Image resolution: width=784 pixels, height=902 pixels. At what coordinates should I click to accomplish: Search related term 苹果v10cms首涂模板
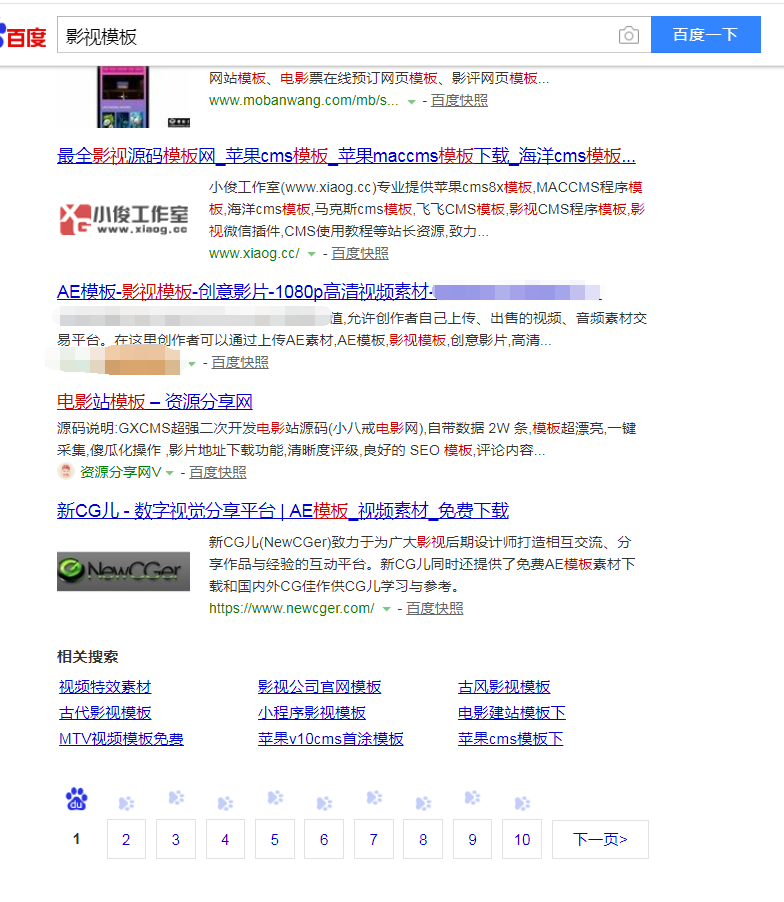point(331,739)
